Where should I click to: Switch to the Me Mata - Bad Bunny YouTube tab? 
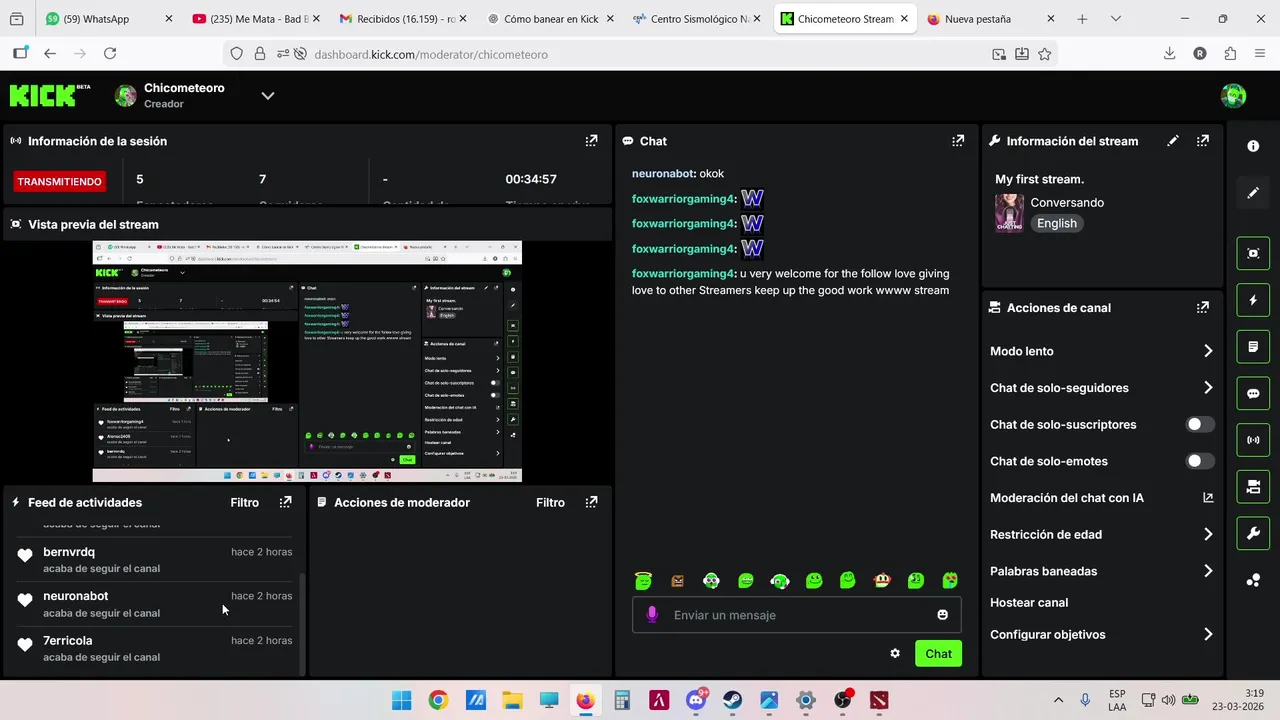256,19
